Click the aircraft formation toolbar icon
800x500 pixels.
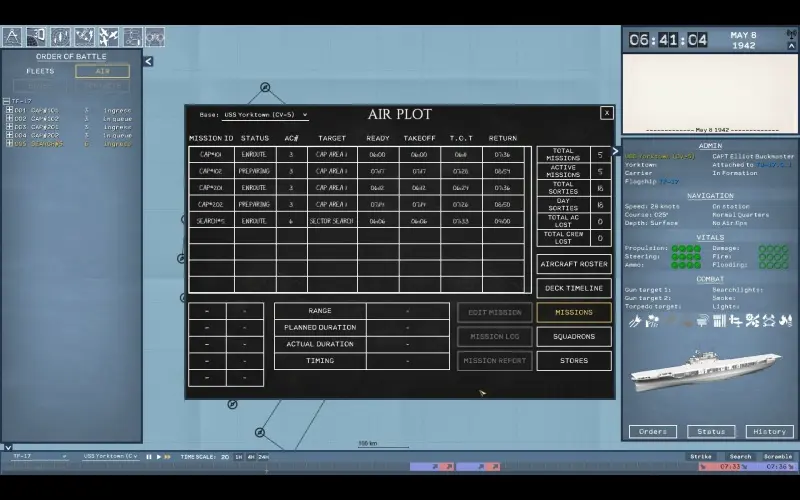pyautogui.click(x=108, y=37)
